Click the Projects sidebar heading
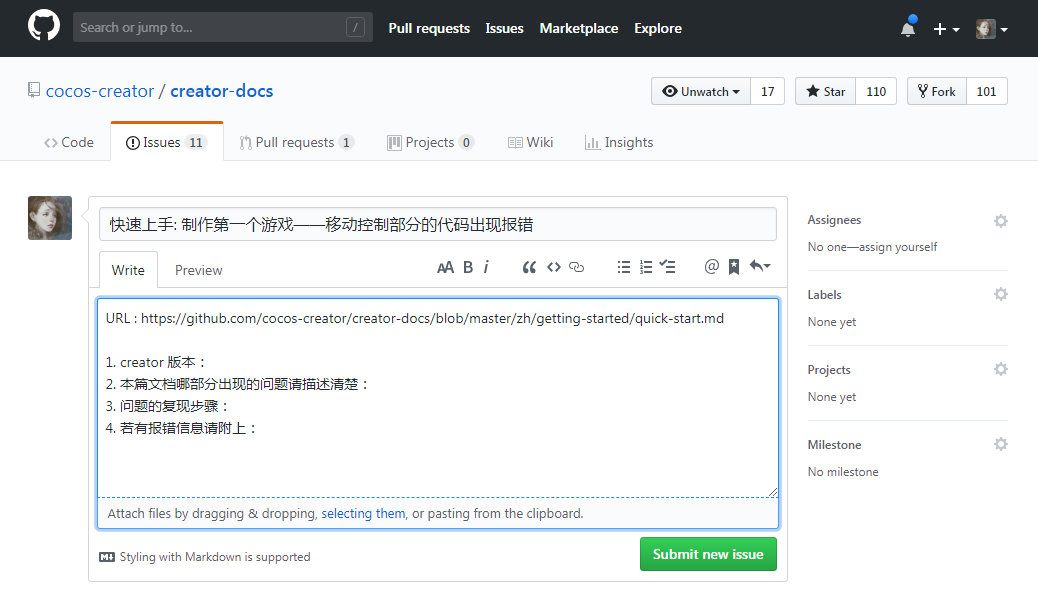This screenshot has width=1038, height=591. point(829,370)
